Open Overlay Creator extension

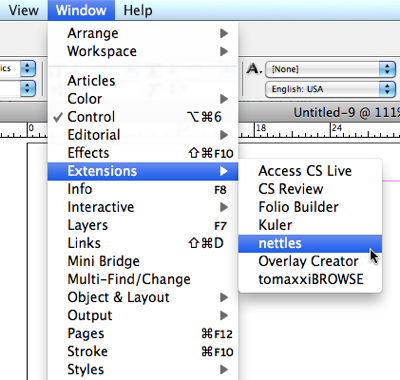point(310,261)
